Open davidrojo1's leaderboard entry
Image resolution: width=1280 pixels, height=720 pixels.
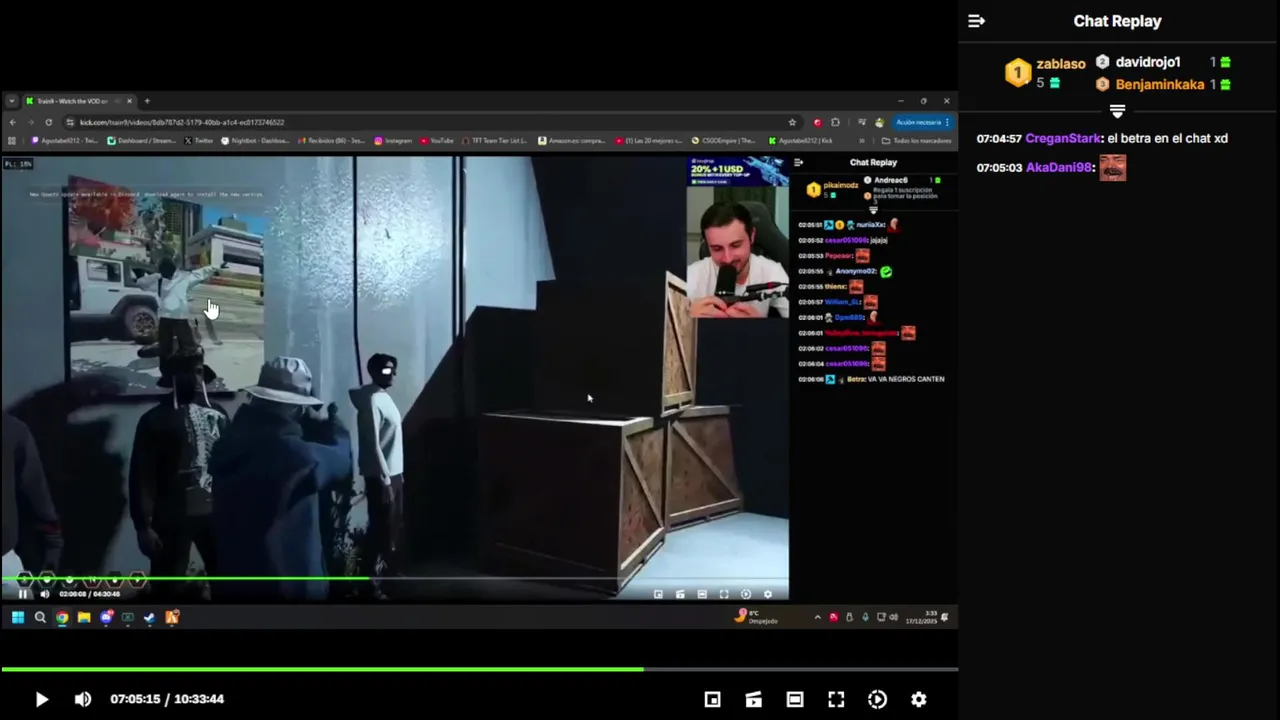(1148, 62)
